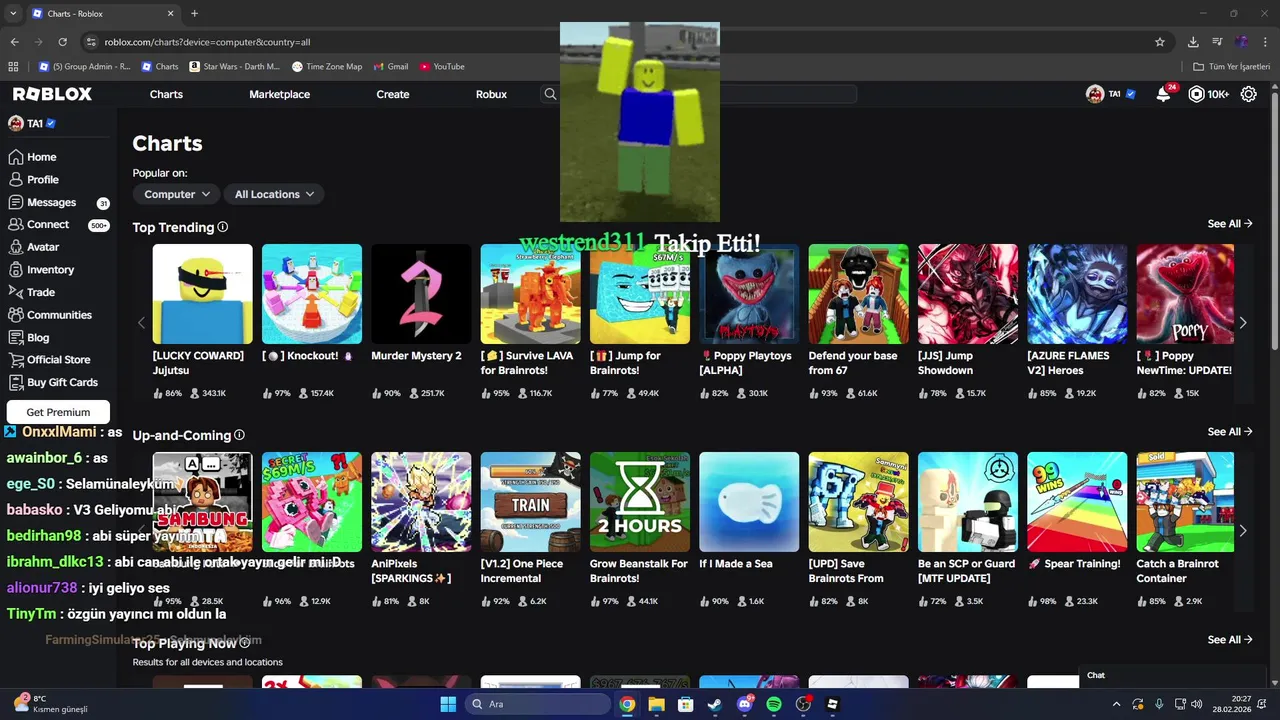1280x720 pixels.
Task: Open Windows Start menu
Action: (448, 704)
